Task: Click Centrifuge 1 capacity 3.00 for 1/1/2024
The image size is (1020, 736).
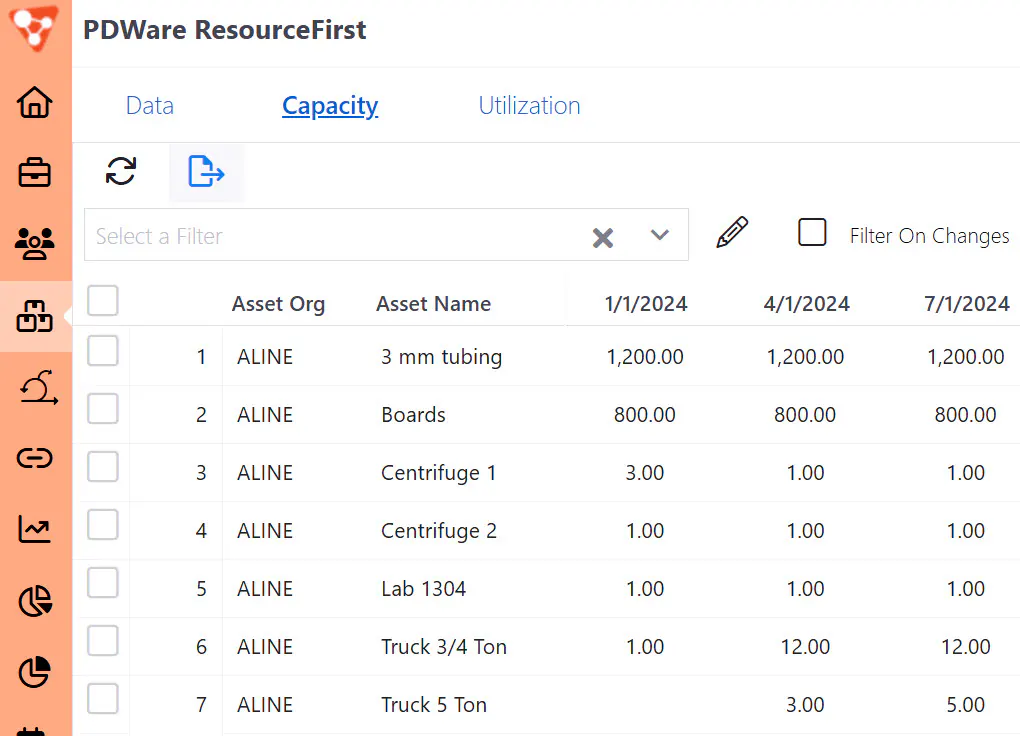Action: (x=645, y=472)
